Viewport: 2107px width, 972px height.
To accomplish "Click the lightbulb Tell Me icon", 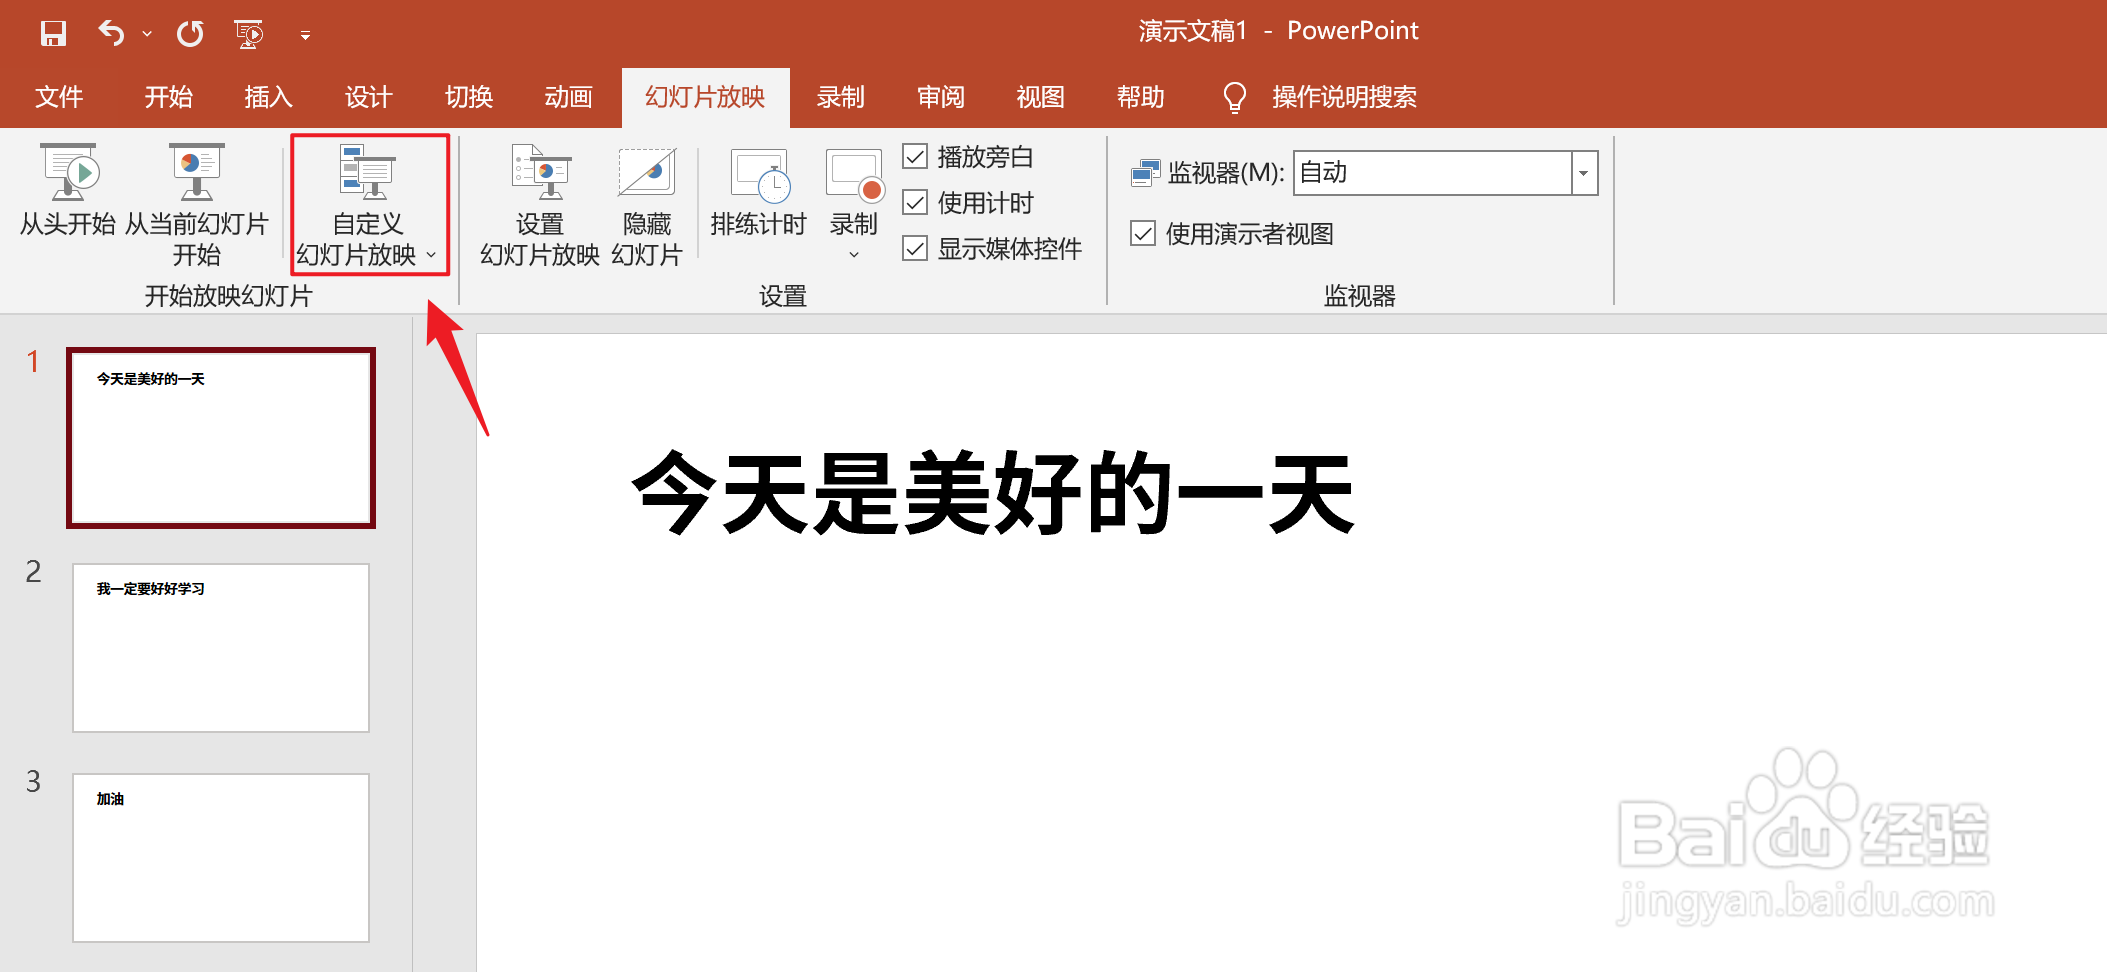I will 1235,97.
